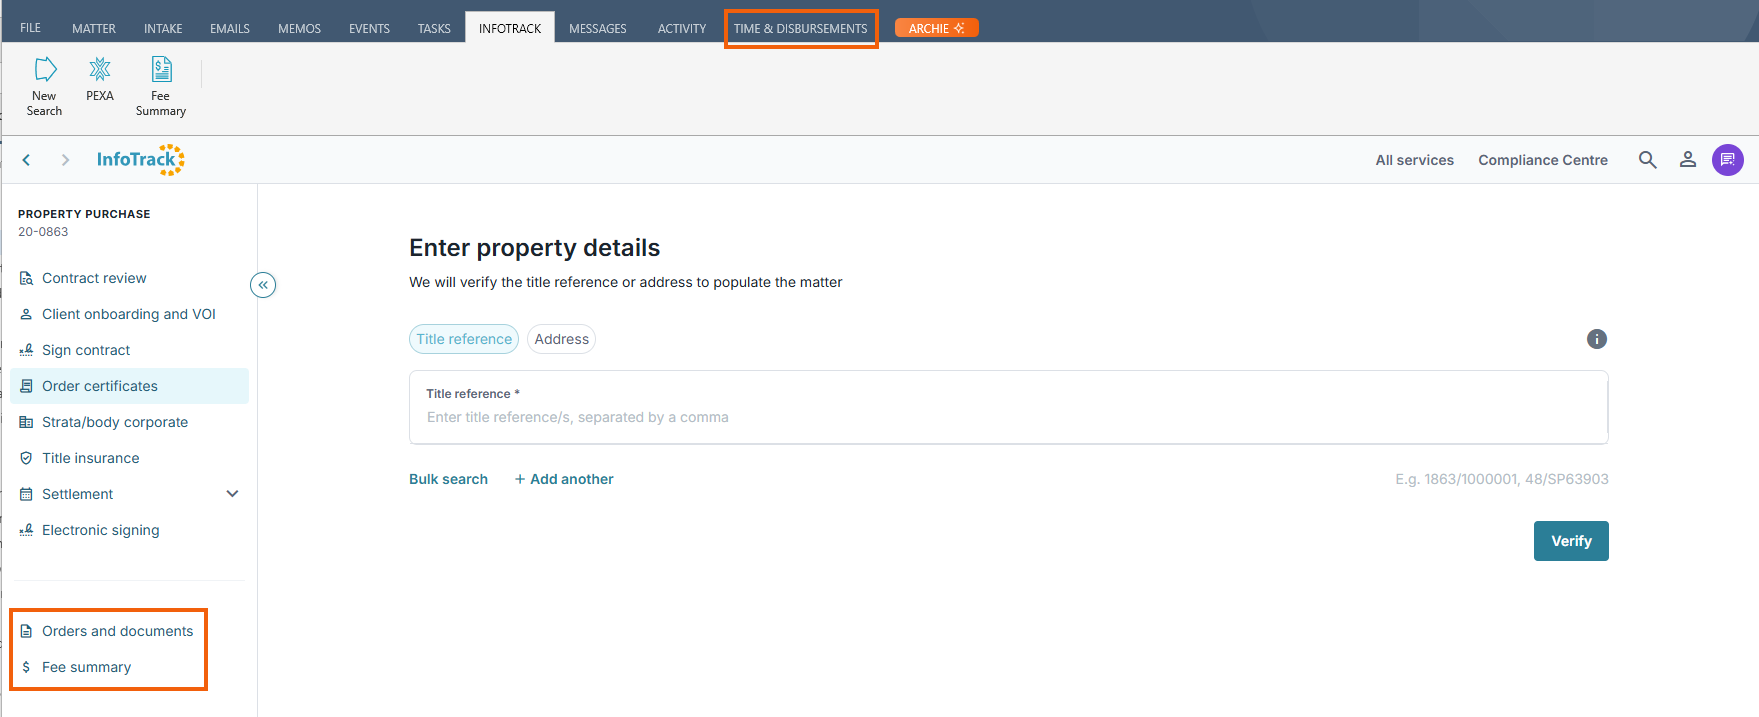
Task: Open the purple chat support icon
Action: (1727, 160)
